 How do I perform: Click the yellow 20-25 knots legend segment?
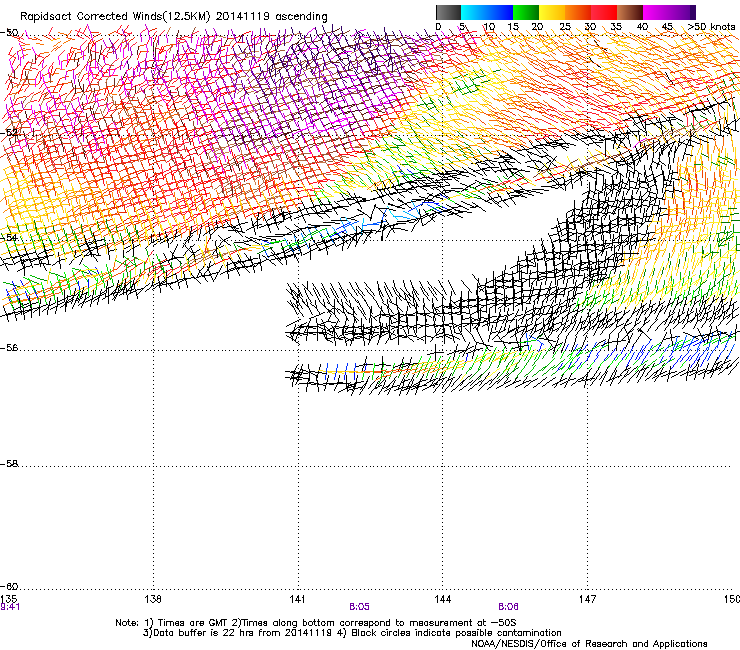[x=552, y=12]
